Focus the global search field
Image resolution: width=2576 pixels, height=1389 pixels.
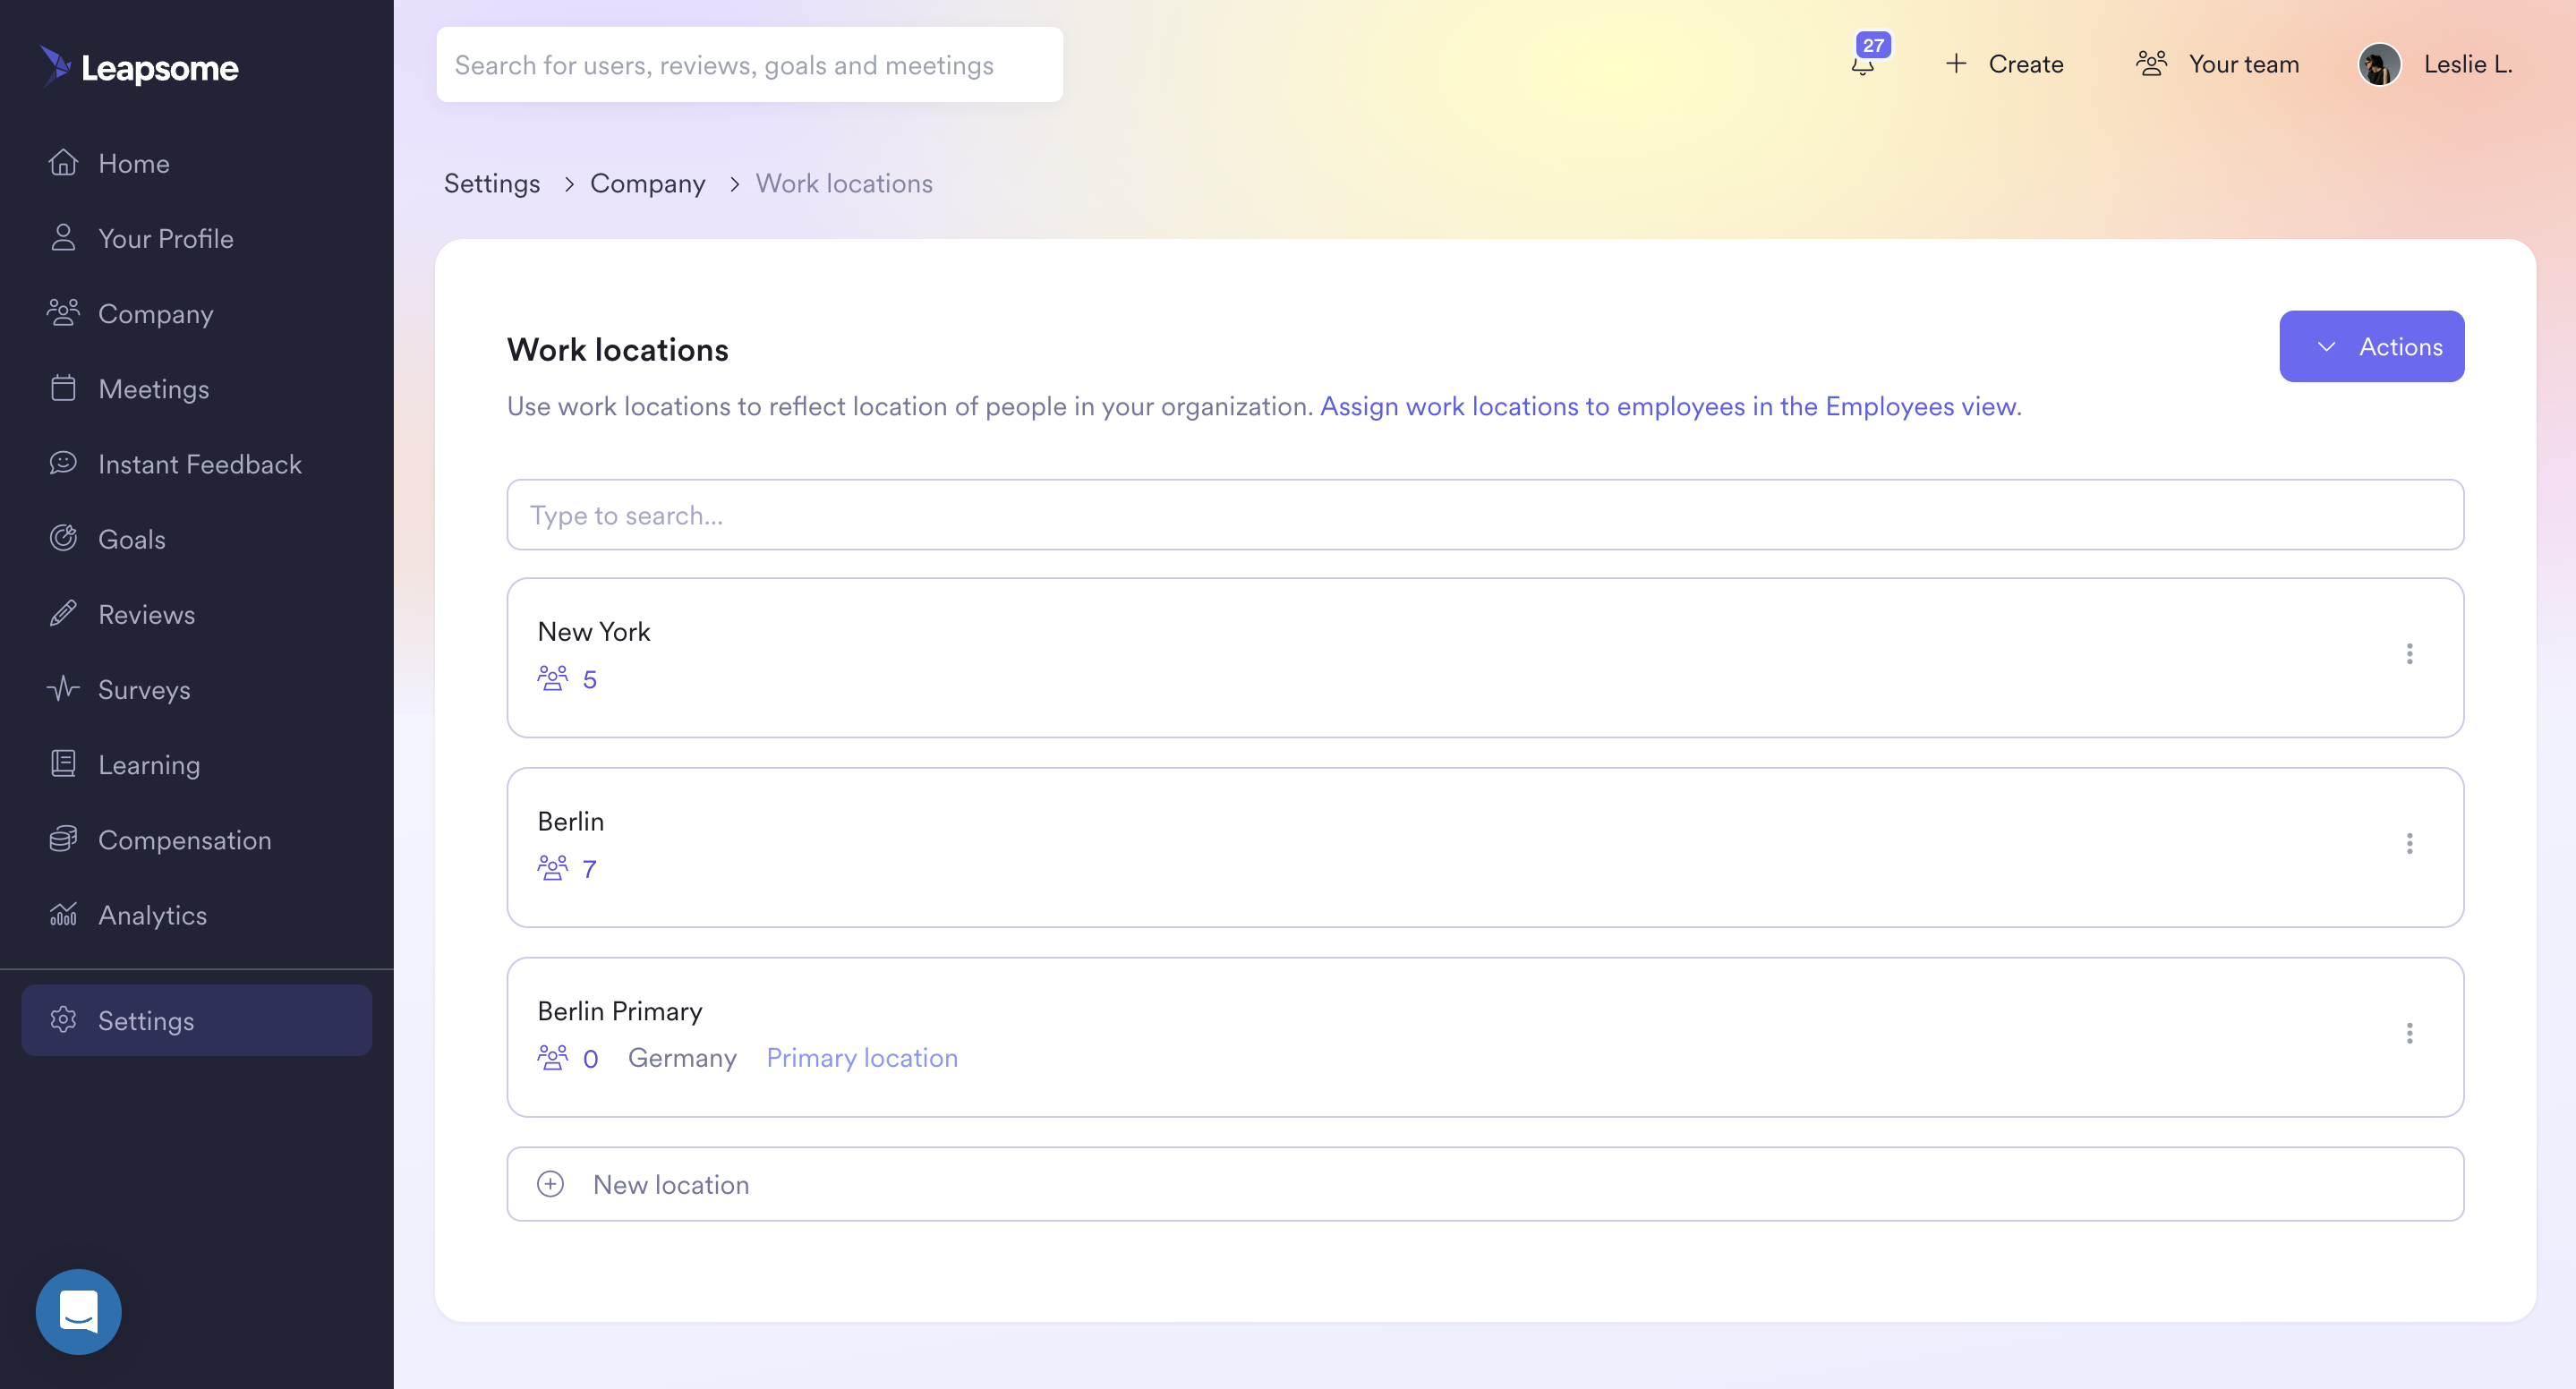click(749, 64)
